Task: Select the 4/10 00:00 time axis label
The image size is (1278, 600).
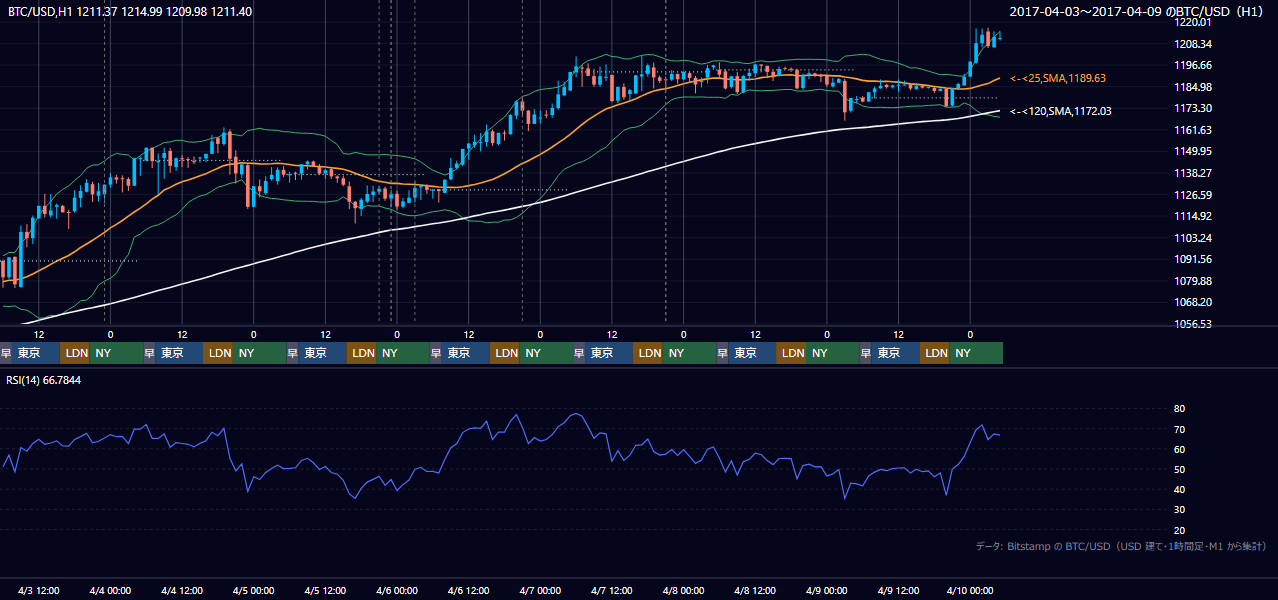Action: coord(969,590)
